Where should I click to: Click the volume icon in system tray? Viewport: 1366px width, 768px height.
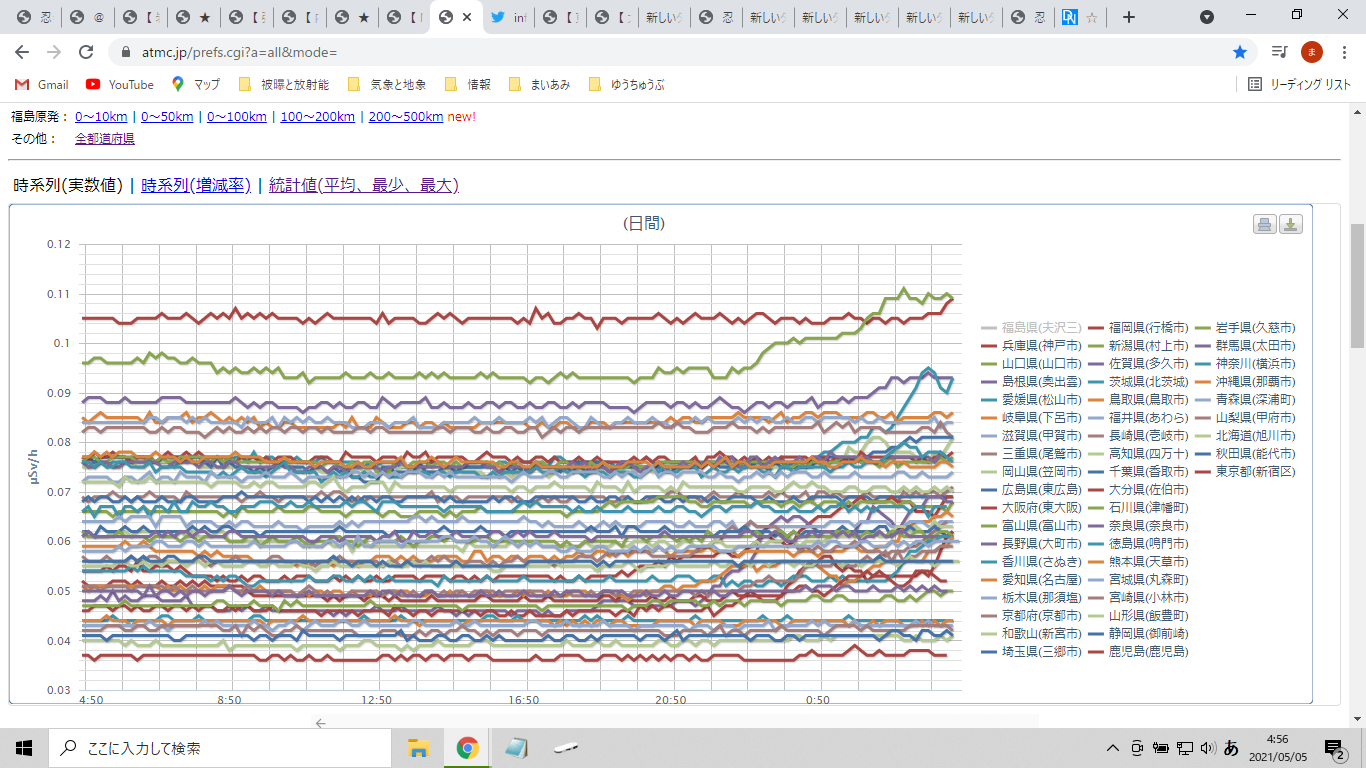click(x=1207, y=748)
